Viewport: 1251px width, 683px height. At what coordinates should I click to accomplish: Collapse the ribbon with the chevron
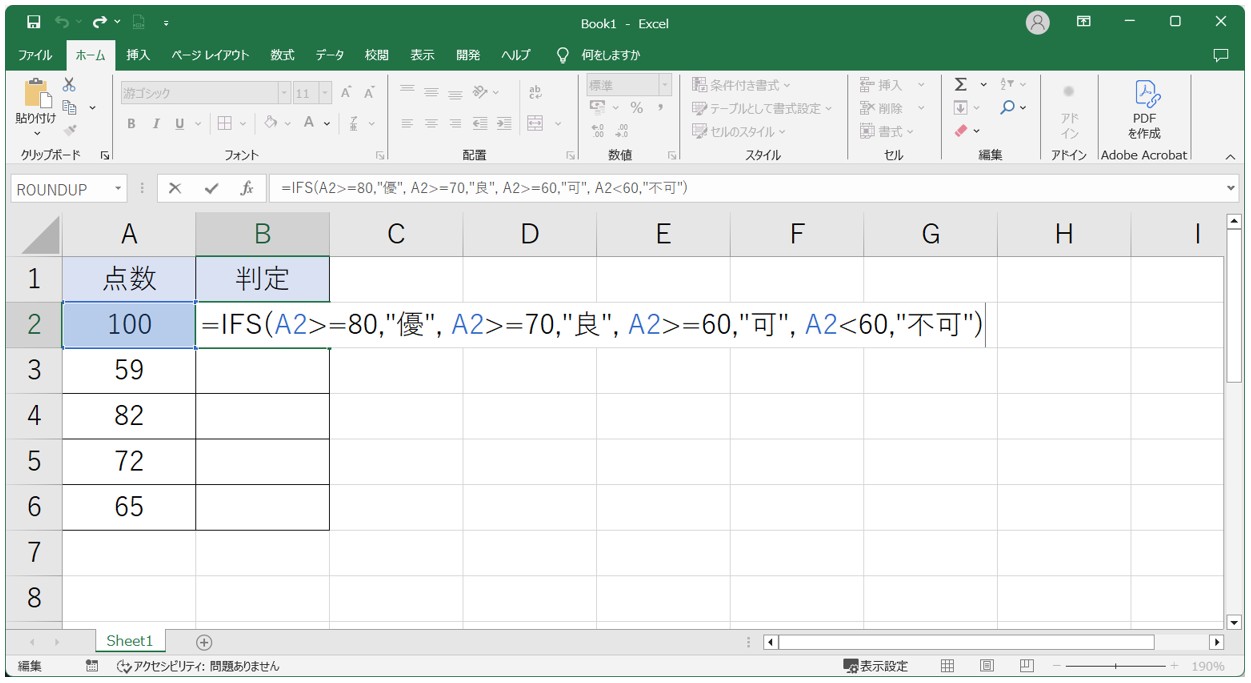tap(1230, 156)
